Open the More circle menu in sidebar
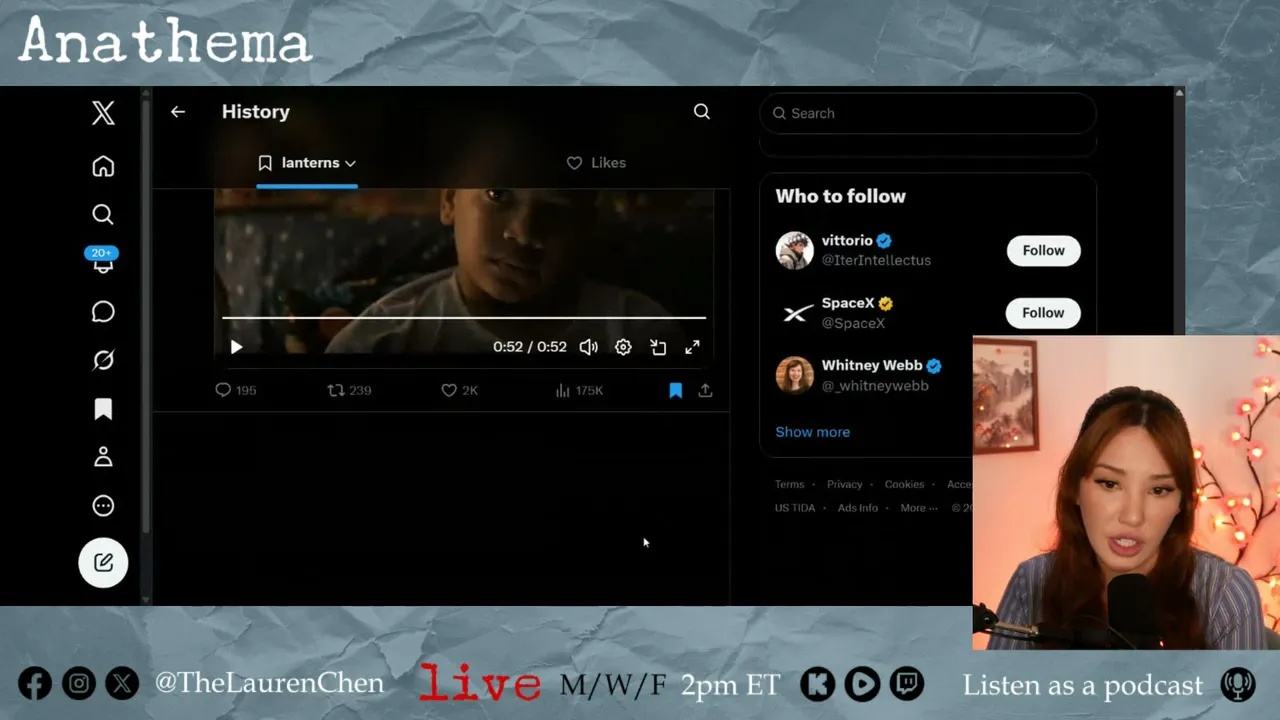 [x=103, y=506]
